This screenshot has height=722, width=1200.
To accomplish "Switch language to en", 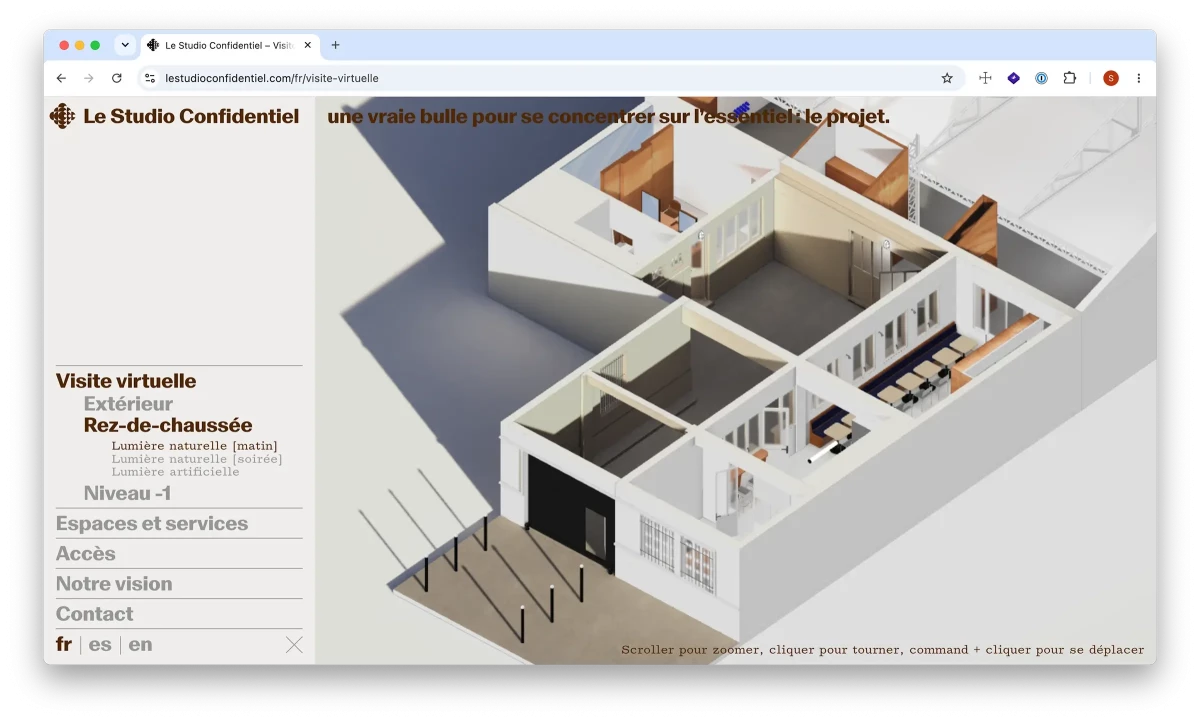I will pos(141,645).
